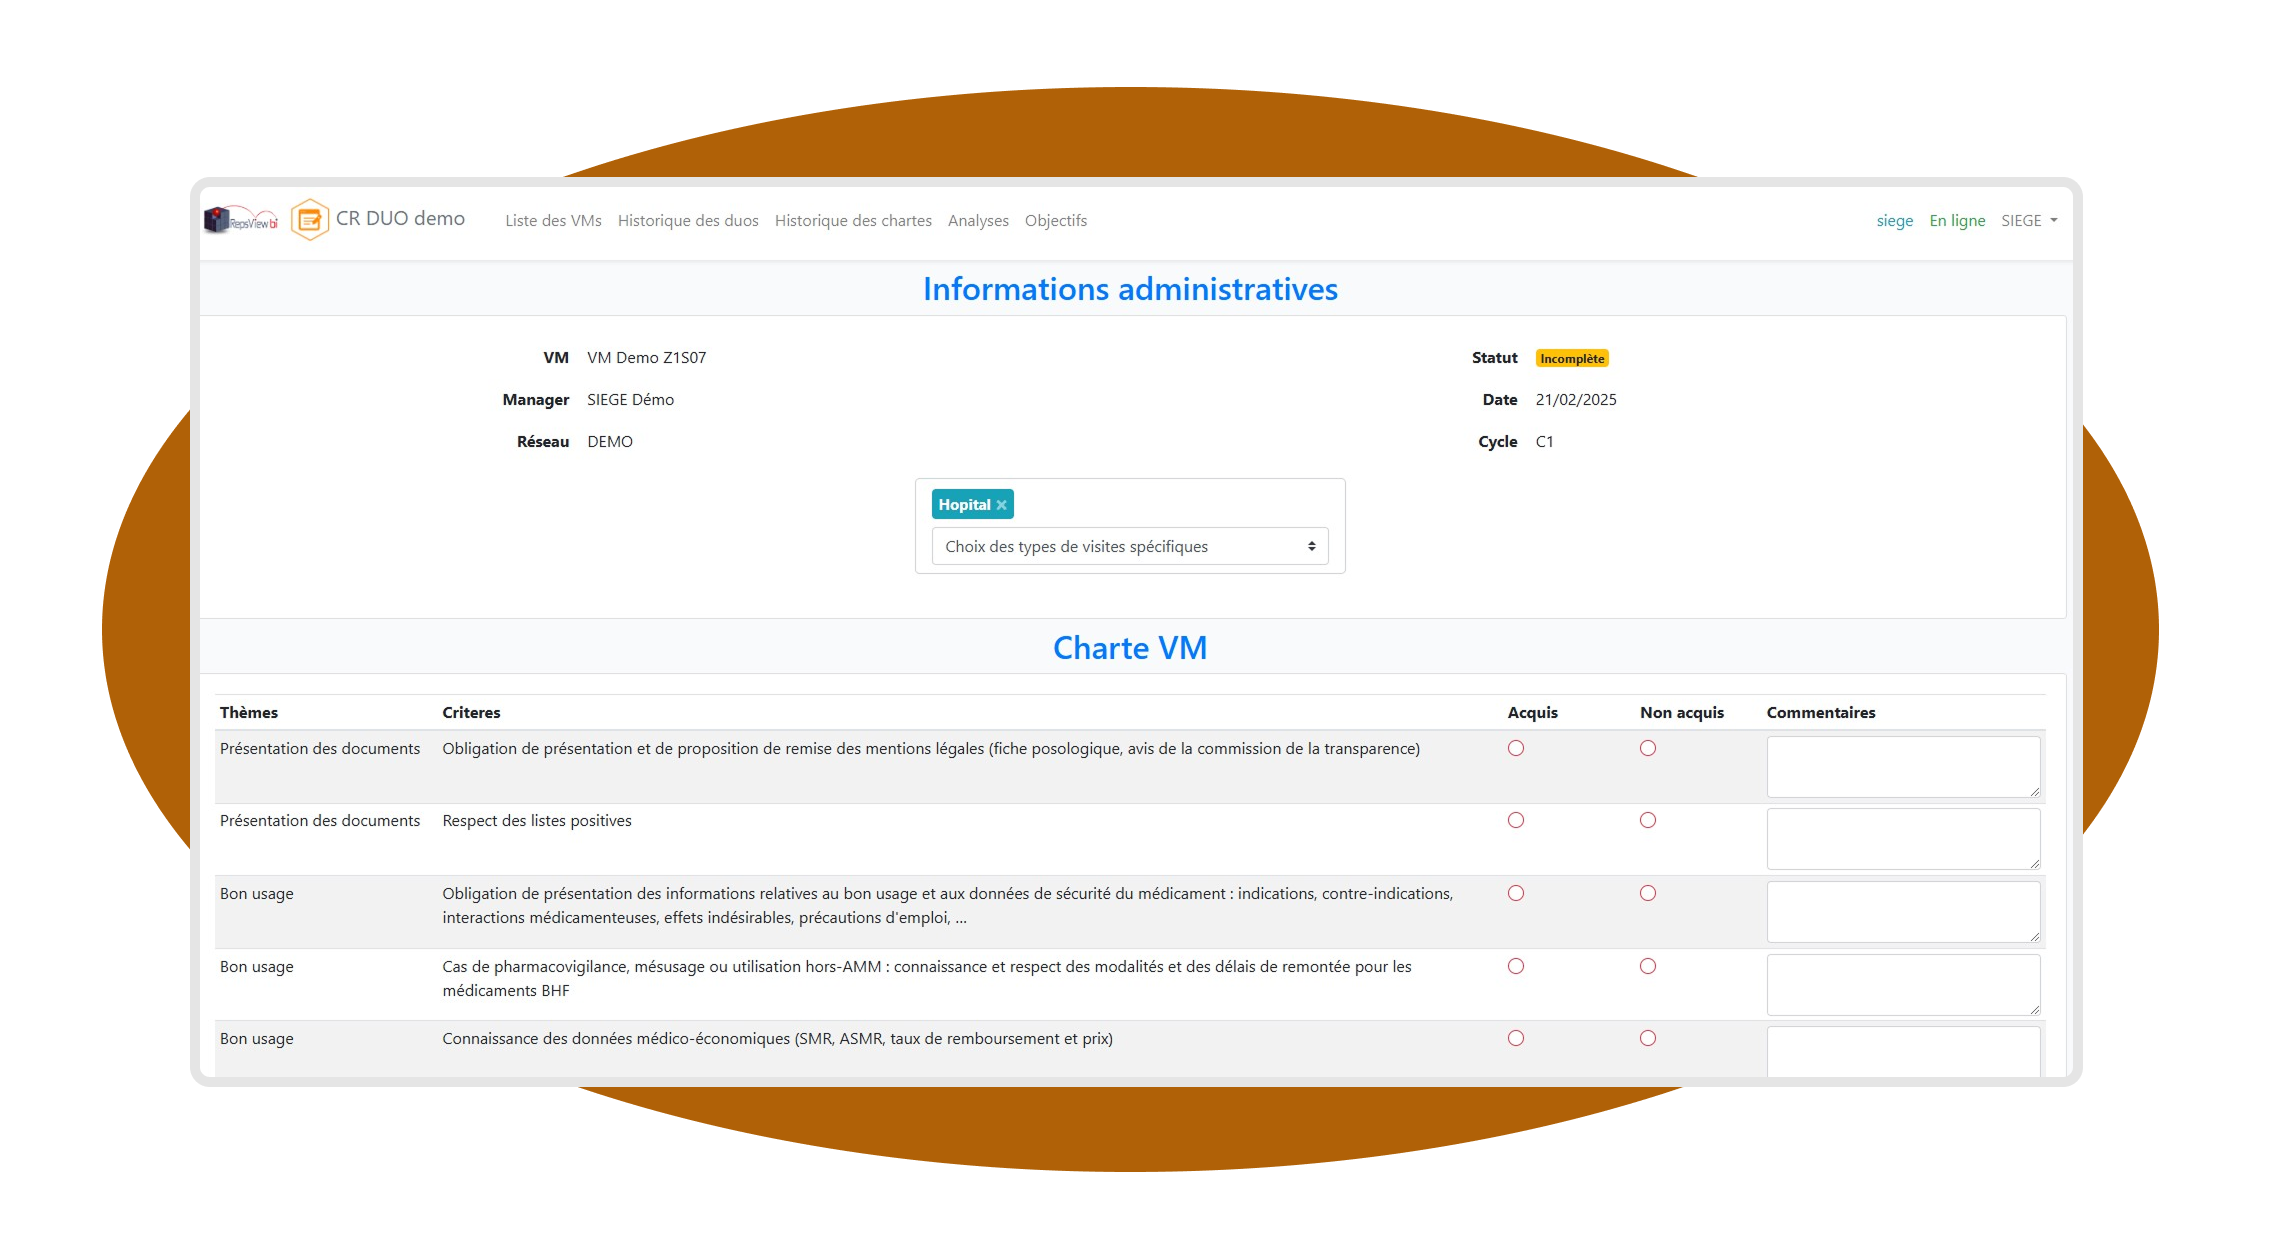Click the comment box for mentions légales row
The width and height of the screenshot is (2291, 1259).
coord(1902,767)
